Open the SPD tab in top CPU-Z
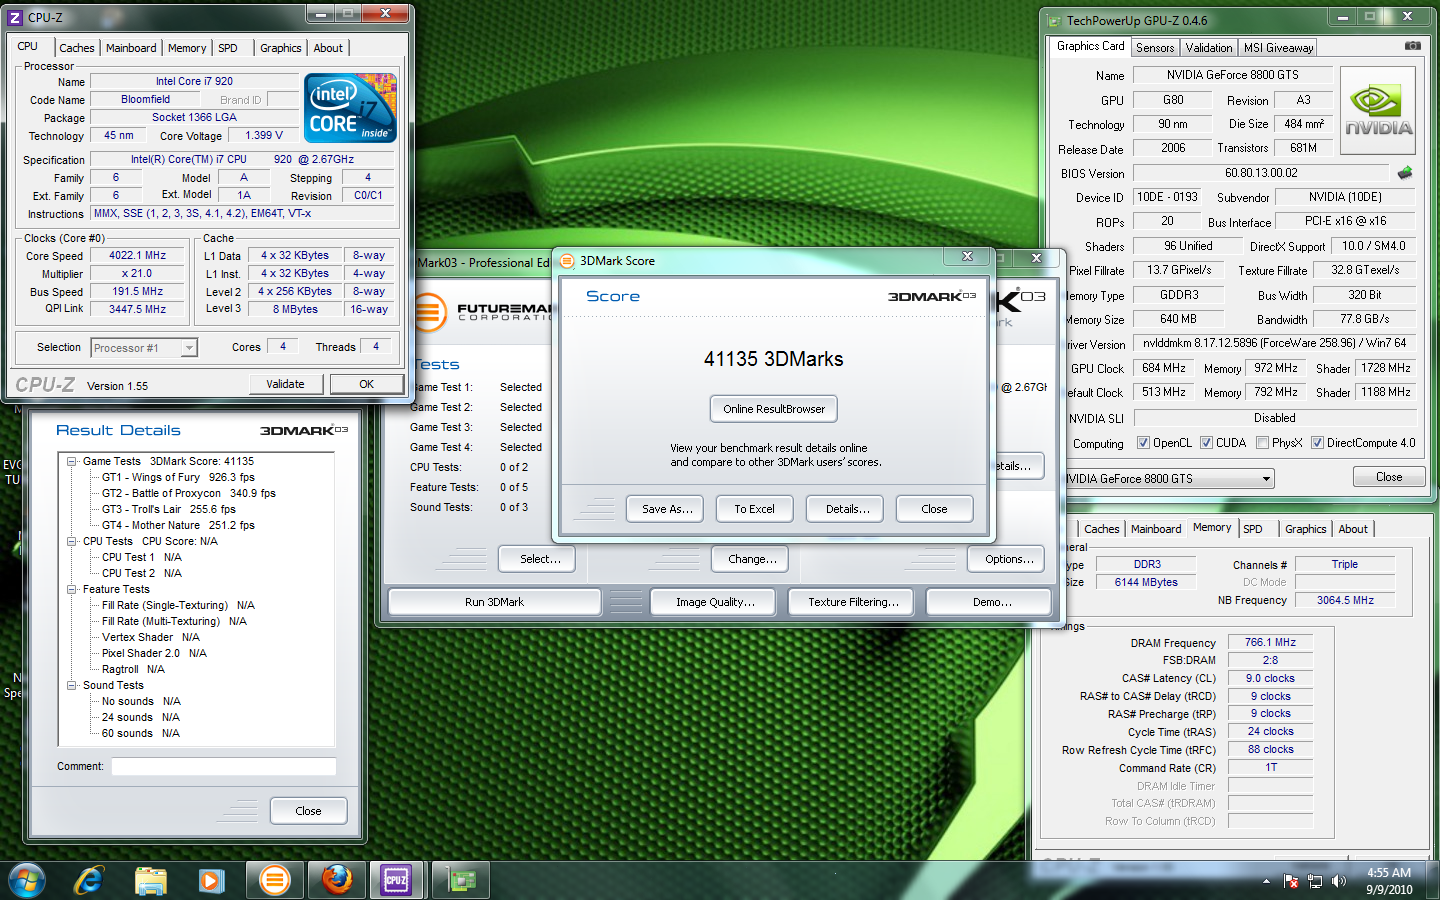The image size is (1440, 900). click(228, 48)
